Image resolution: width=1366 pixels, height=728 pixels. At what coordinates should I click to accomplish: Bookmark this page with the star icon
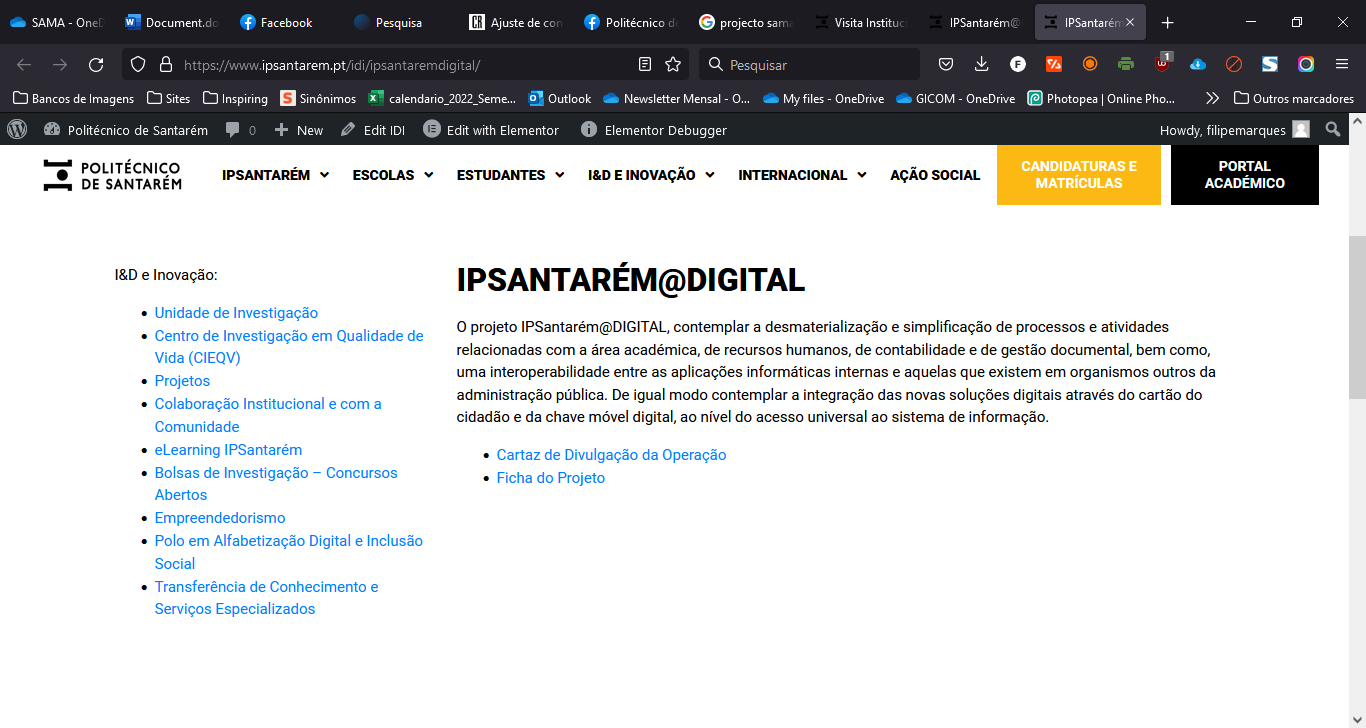(673, 64)
